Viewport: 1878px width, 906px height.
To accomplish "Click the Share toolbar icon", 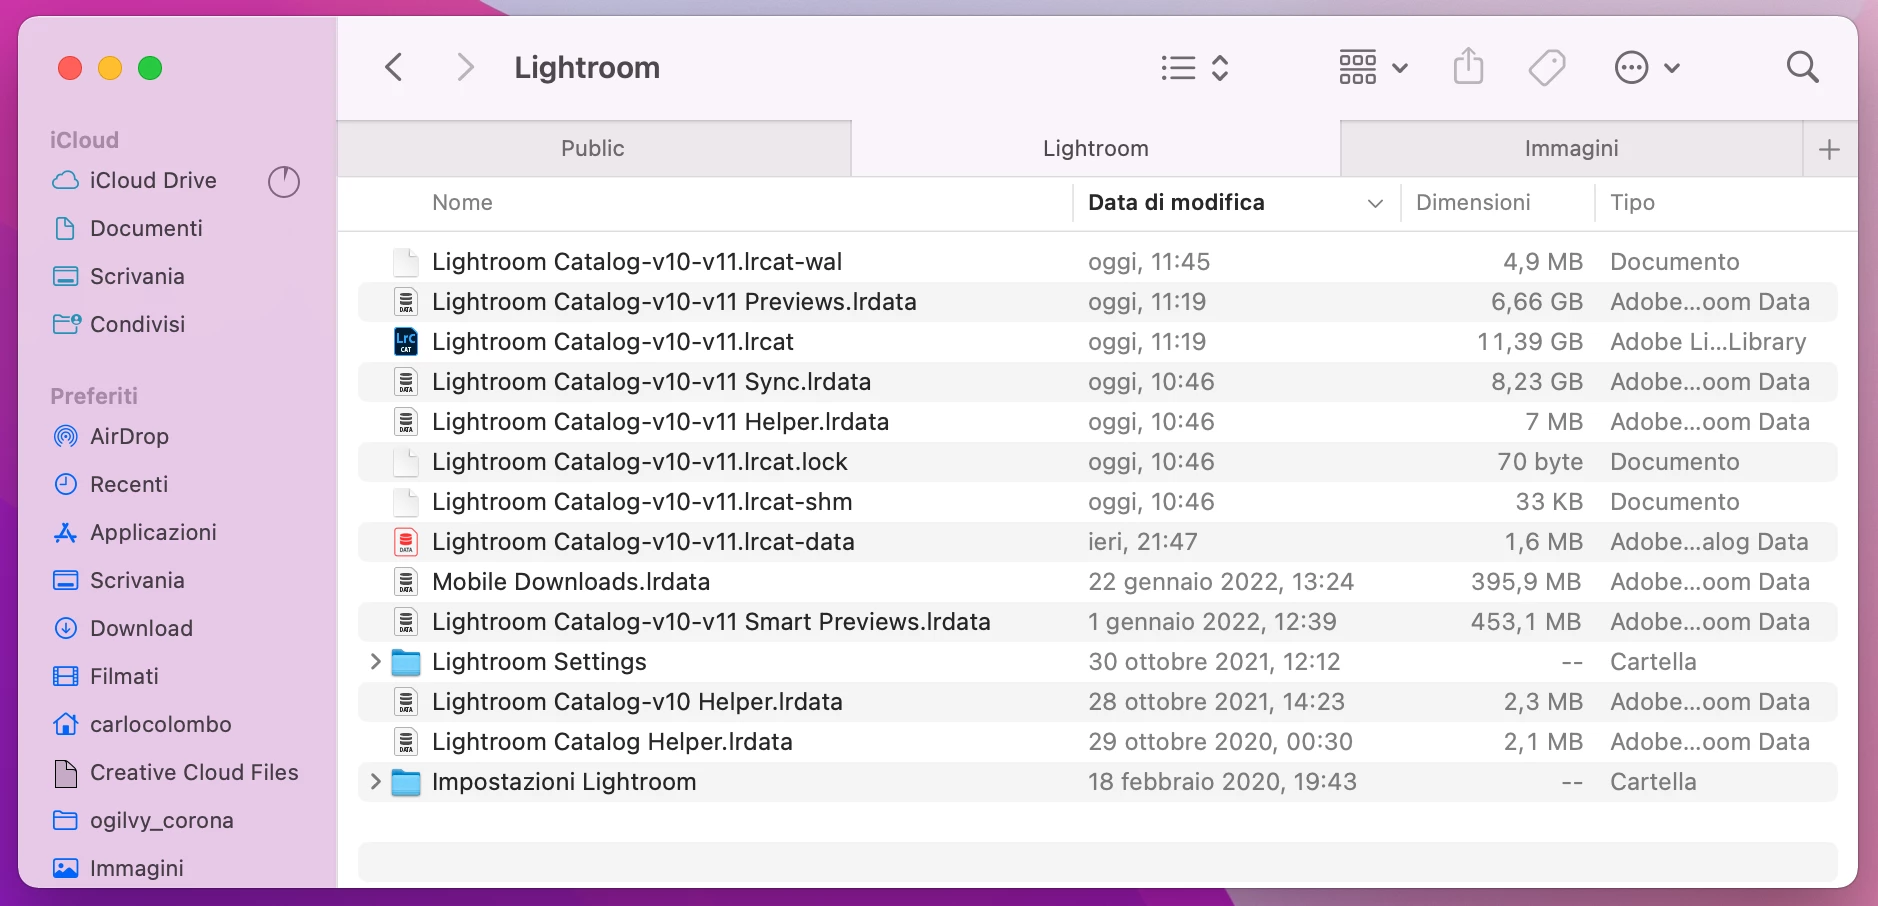I will 1468,67.
